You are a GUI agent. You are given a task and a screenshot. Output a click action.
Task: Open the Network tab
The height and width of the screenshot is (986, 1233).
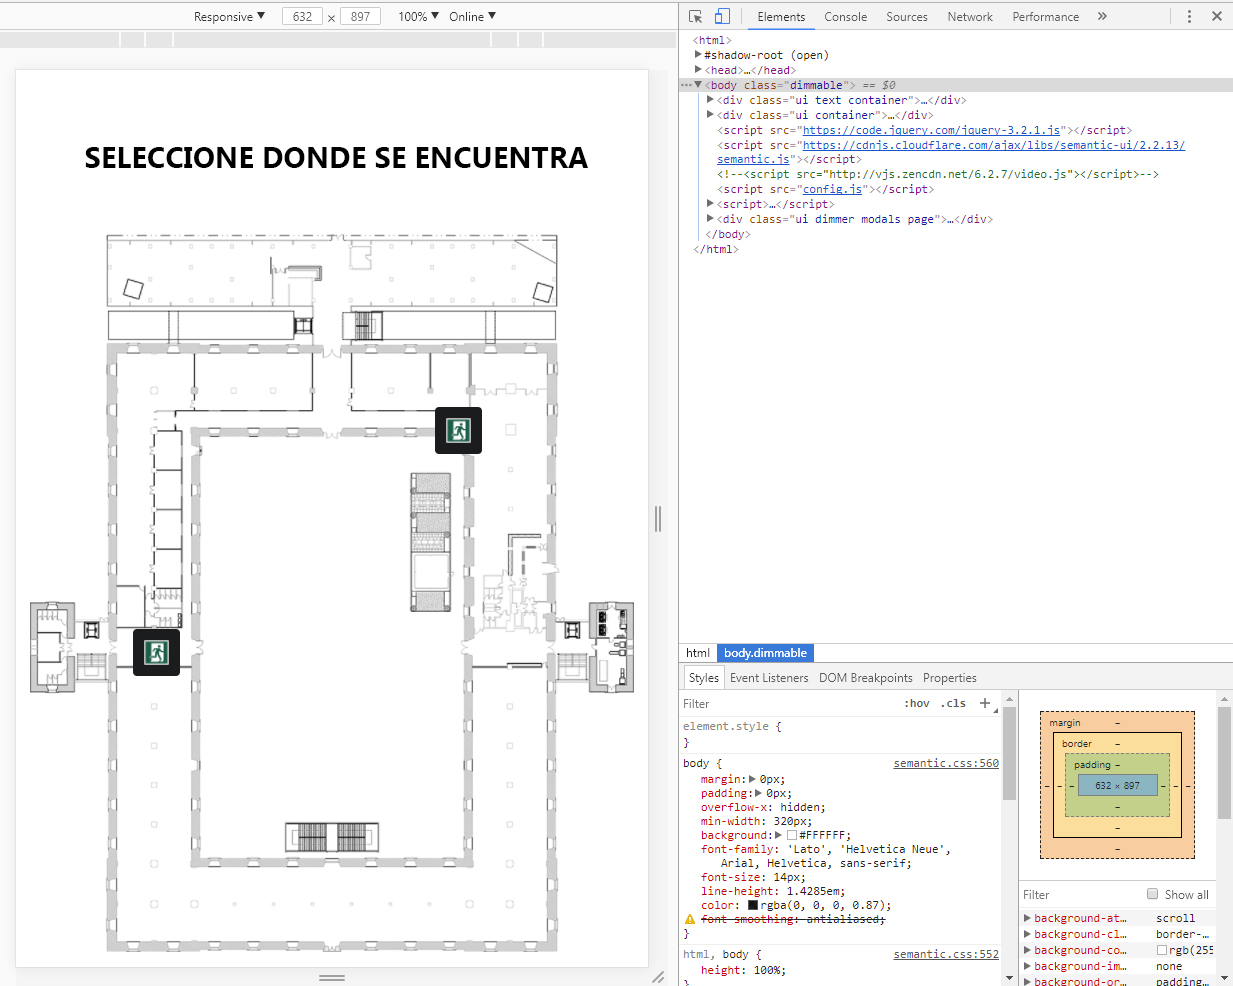(970, 16)
